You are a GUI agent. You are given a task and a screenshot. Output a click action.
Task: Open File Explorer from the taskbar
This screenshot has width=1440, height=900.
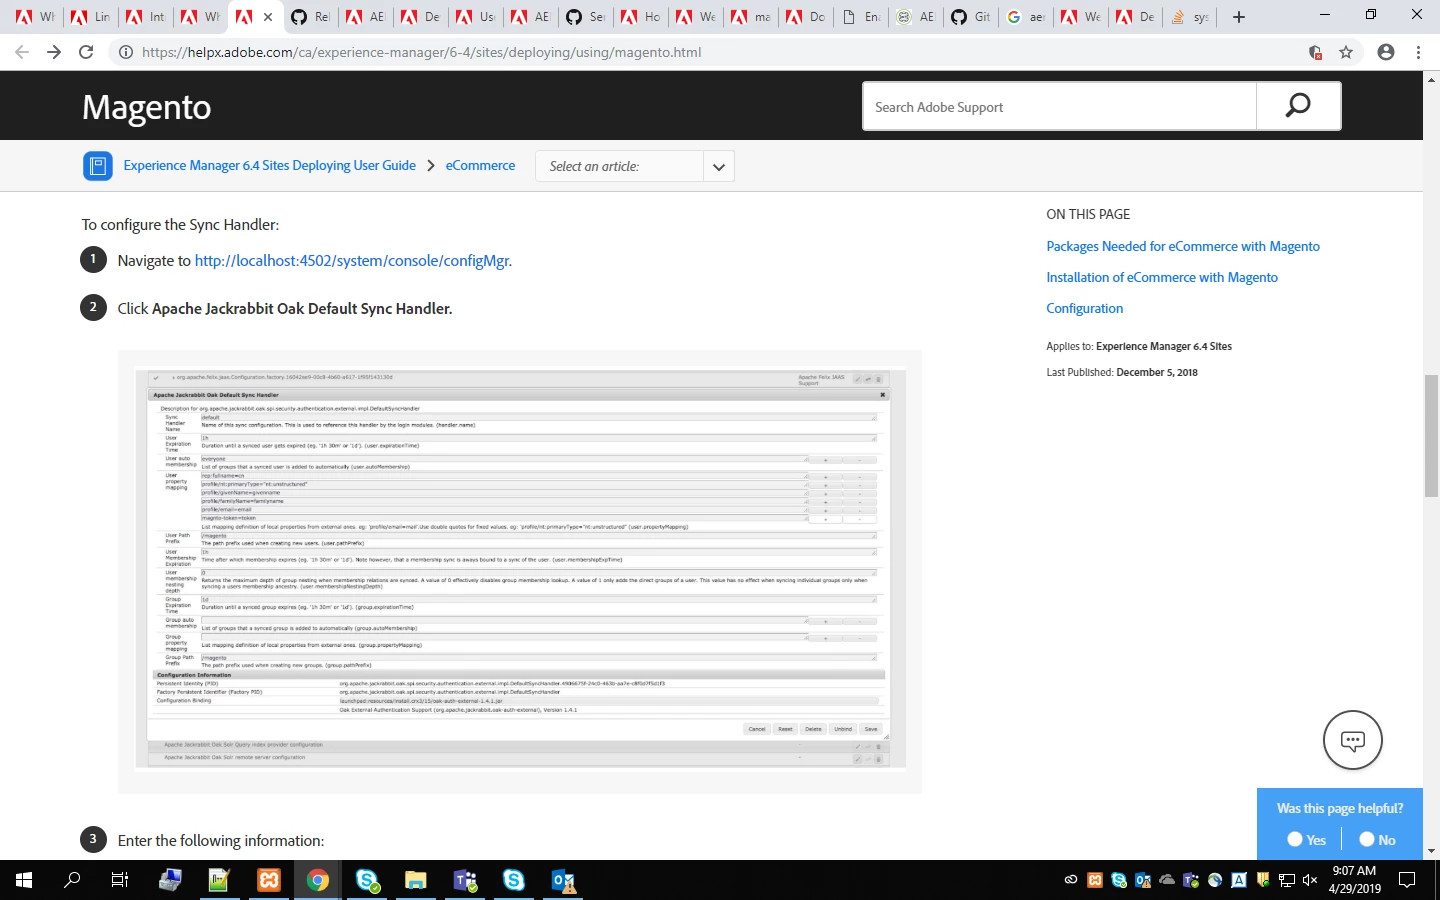click(416, 880)
